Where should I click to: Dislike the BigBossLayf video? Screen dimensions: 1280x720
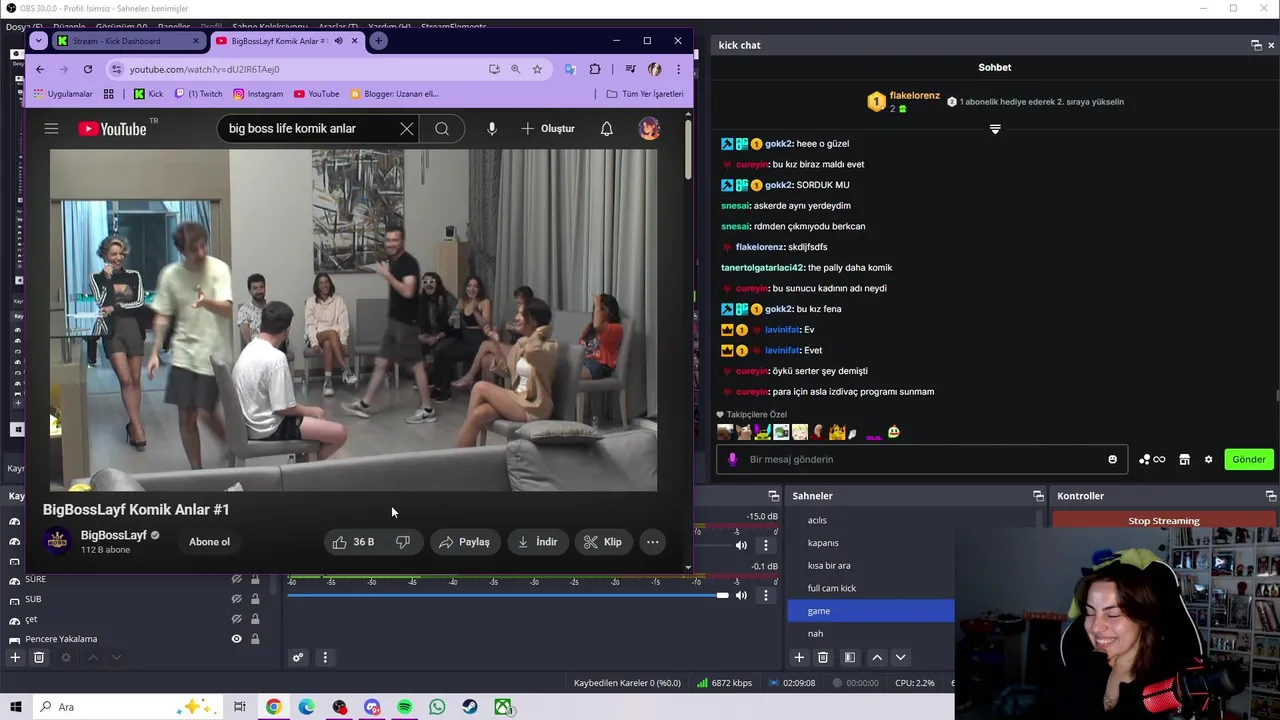click(x=403, y=542)
